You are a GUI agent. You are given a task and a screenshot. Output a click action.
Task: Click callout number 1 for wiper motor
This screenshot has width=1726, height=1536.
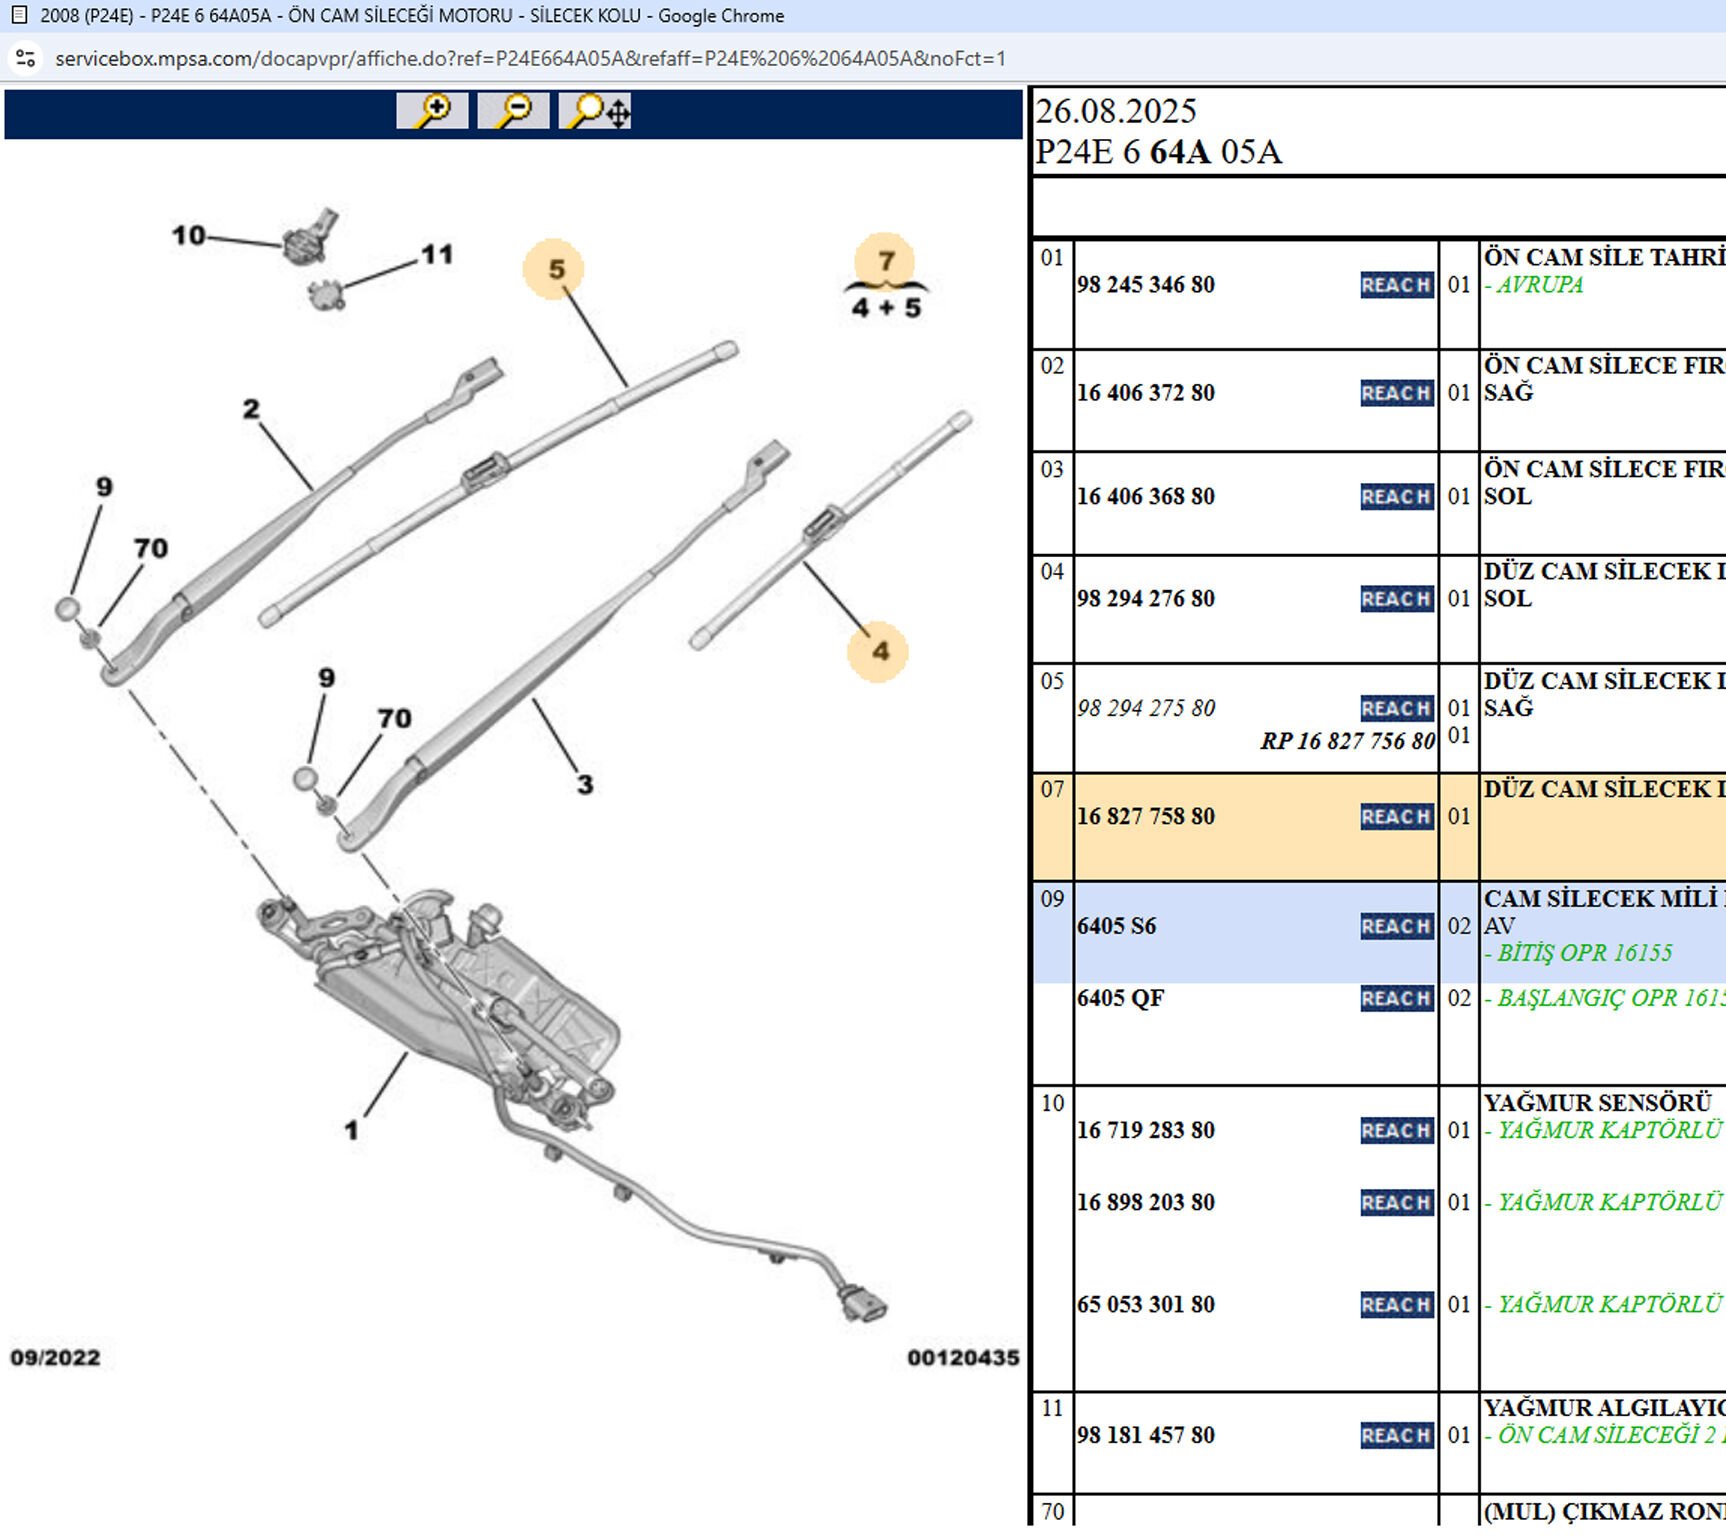351,1130
